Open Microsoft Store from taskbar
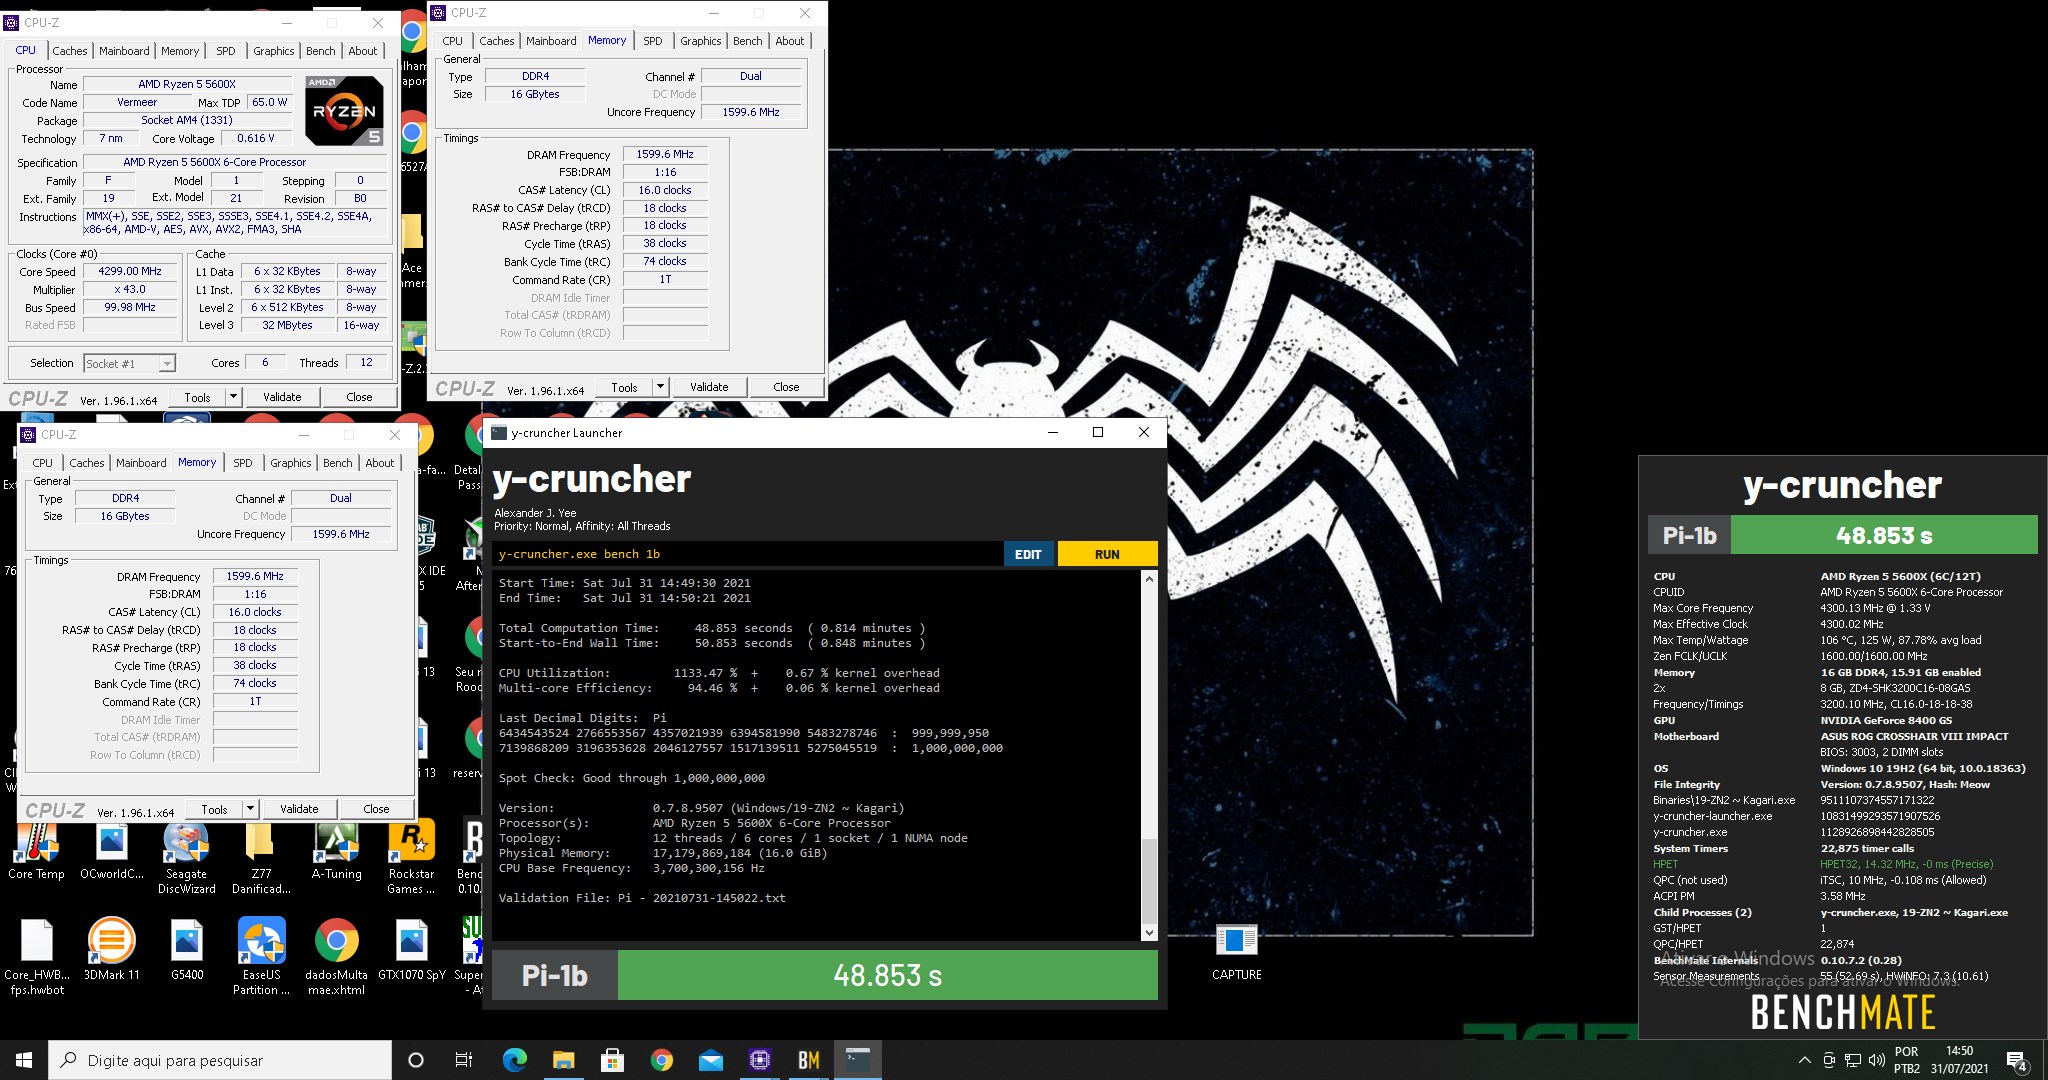Screen dimensions: 2048x1080 tap(612, 1060)
